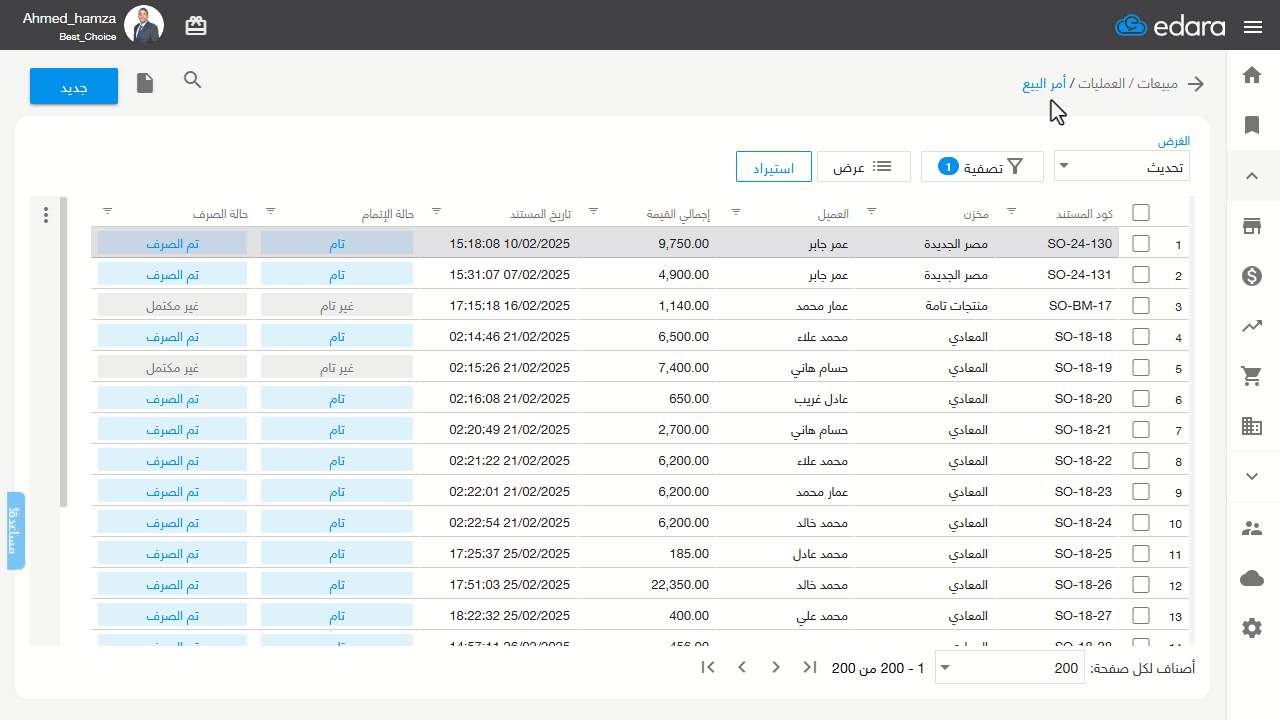Go to the Home sidebar icon

(1251, 75)
